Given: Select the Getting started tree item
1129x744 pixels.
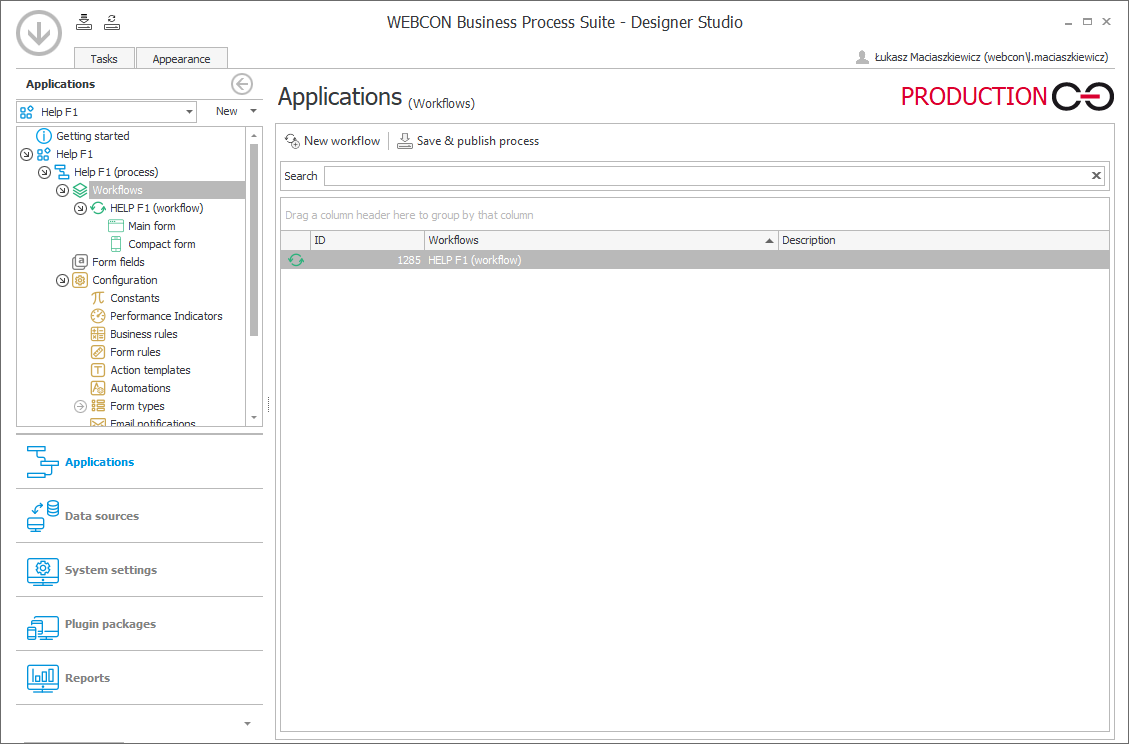Looking at the screenshot, I should [x=93, y=136].
